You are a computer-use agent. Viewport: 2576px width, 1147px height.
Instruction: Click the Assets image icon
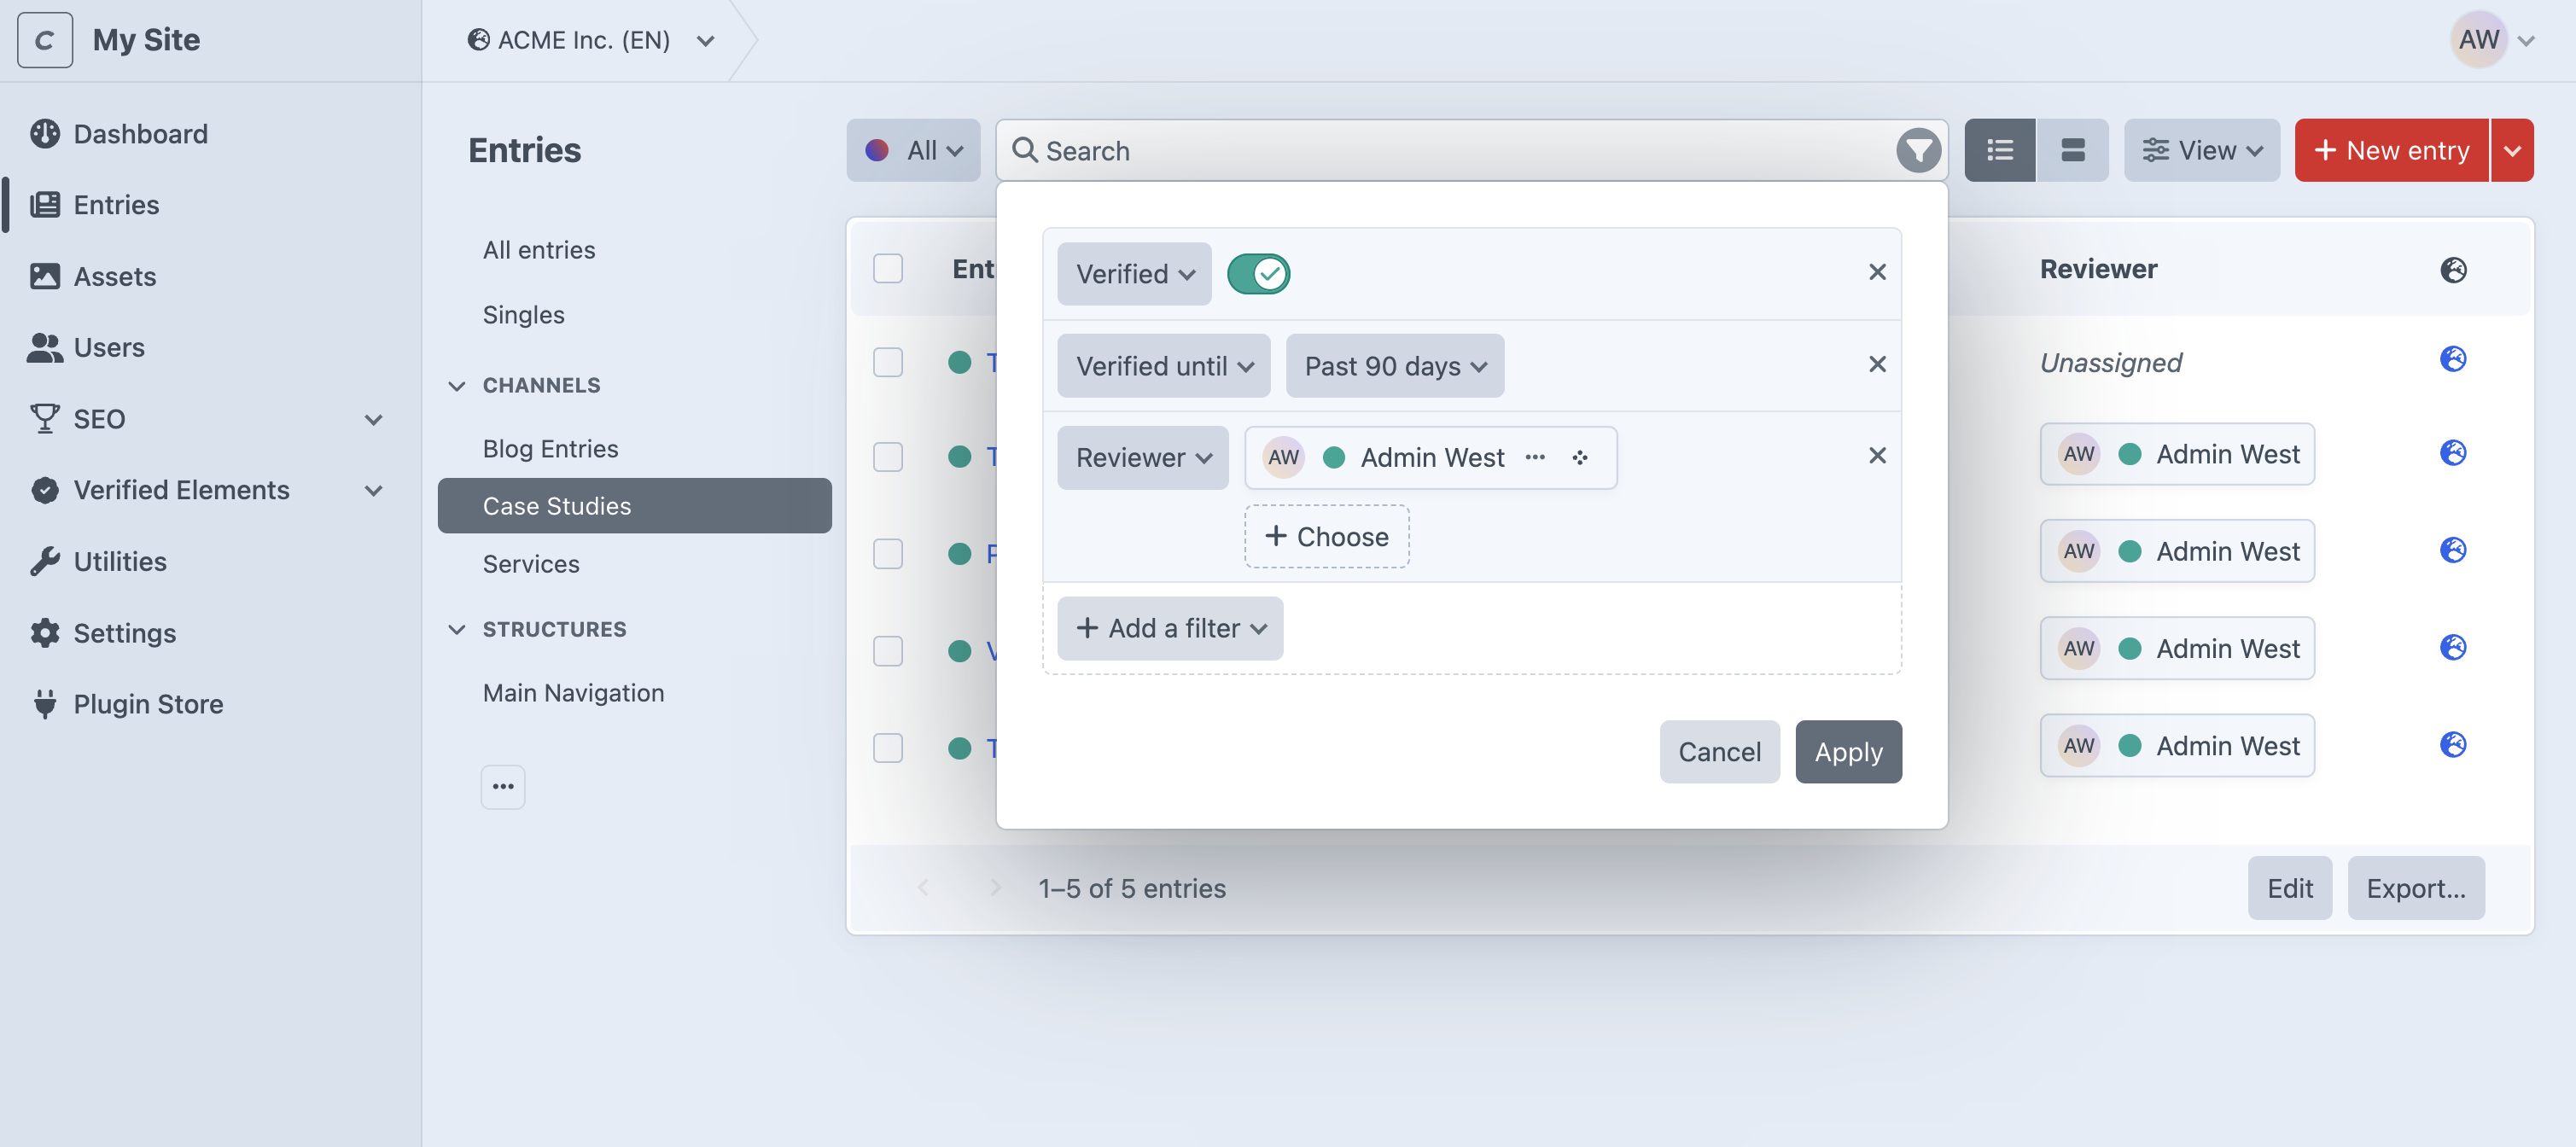[x=45, y=276]
